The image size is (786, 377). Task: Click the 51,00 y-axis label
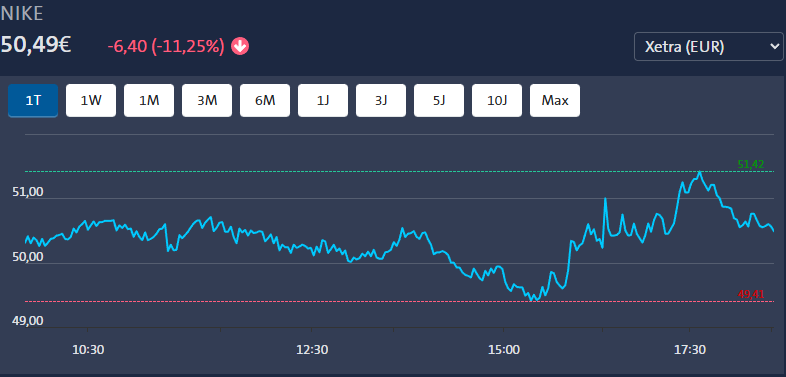28,192
